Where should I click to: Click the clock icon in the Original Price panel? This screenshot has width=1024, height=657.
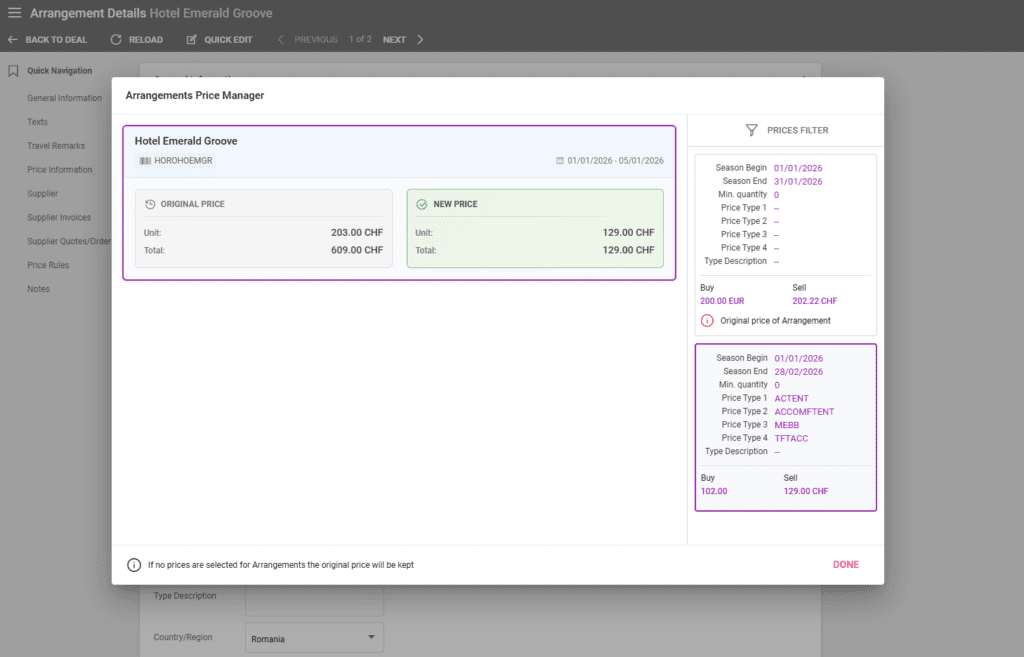150,204
